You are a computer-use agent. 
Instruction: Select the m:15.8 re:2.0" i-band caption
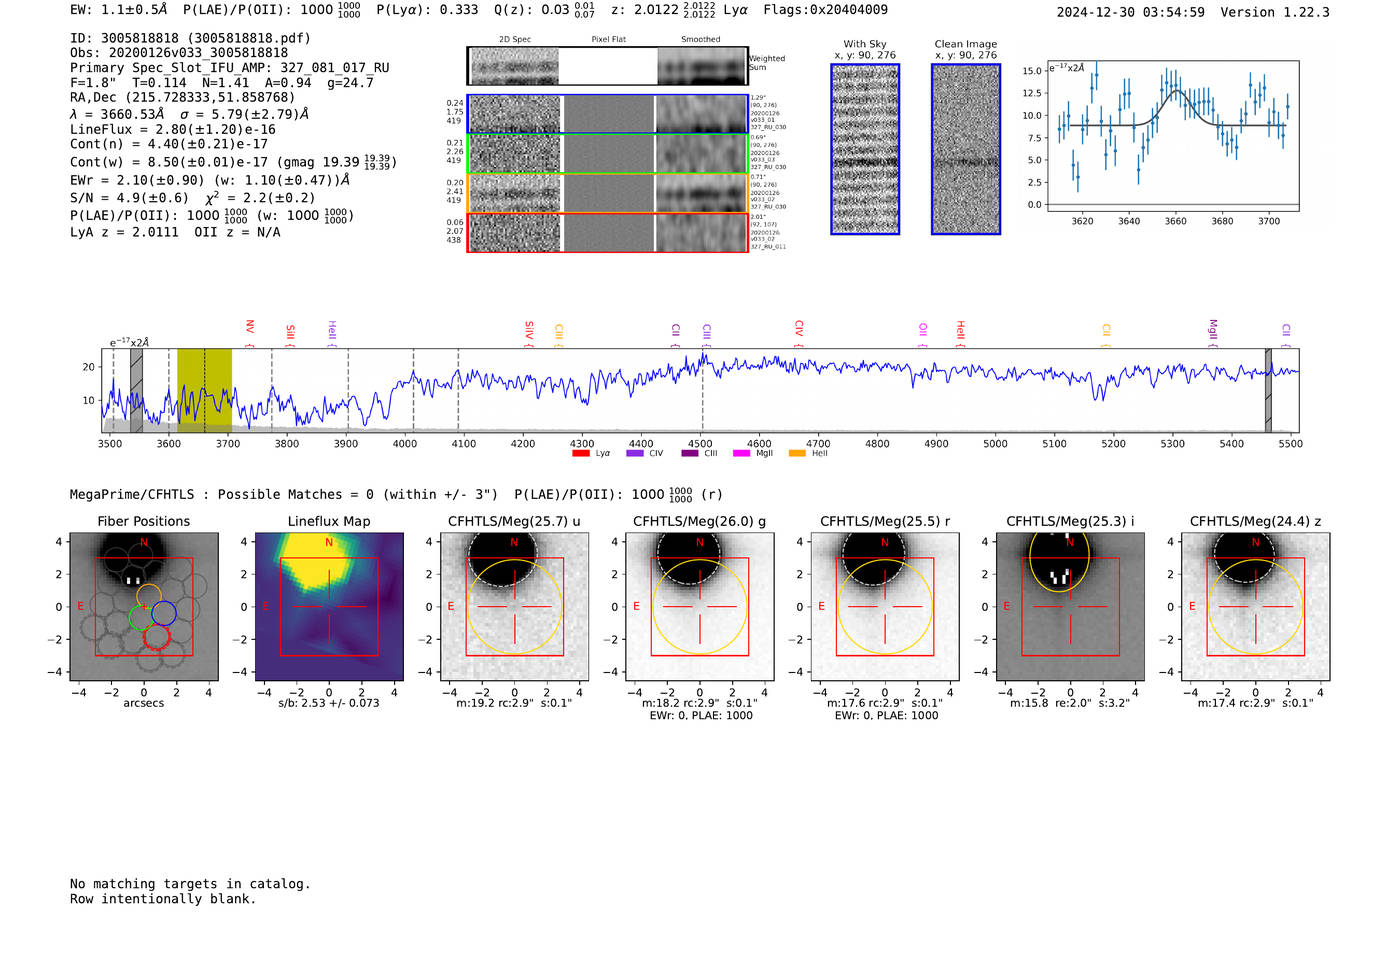1070,703
